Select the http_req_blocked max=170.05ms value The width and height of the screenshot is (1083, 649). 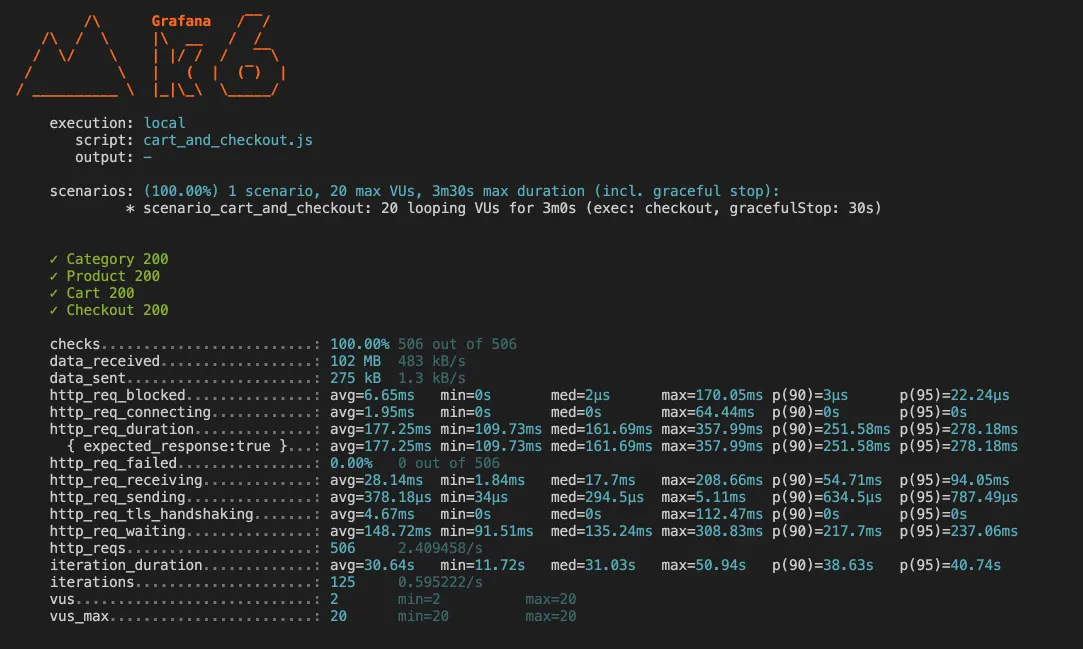point(712,395)
